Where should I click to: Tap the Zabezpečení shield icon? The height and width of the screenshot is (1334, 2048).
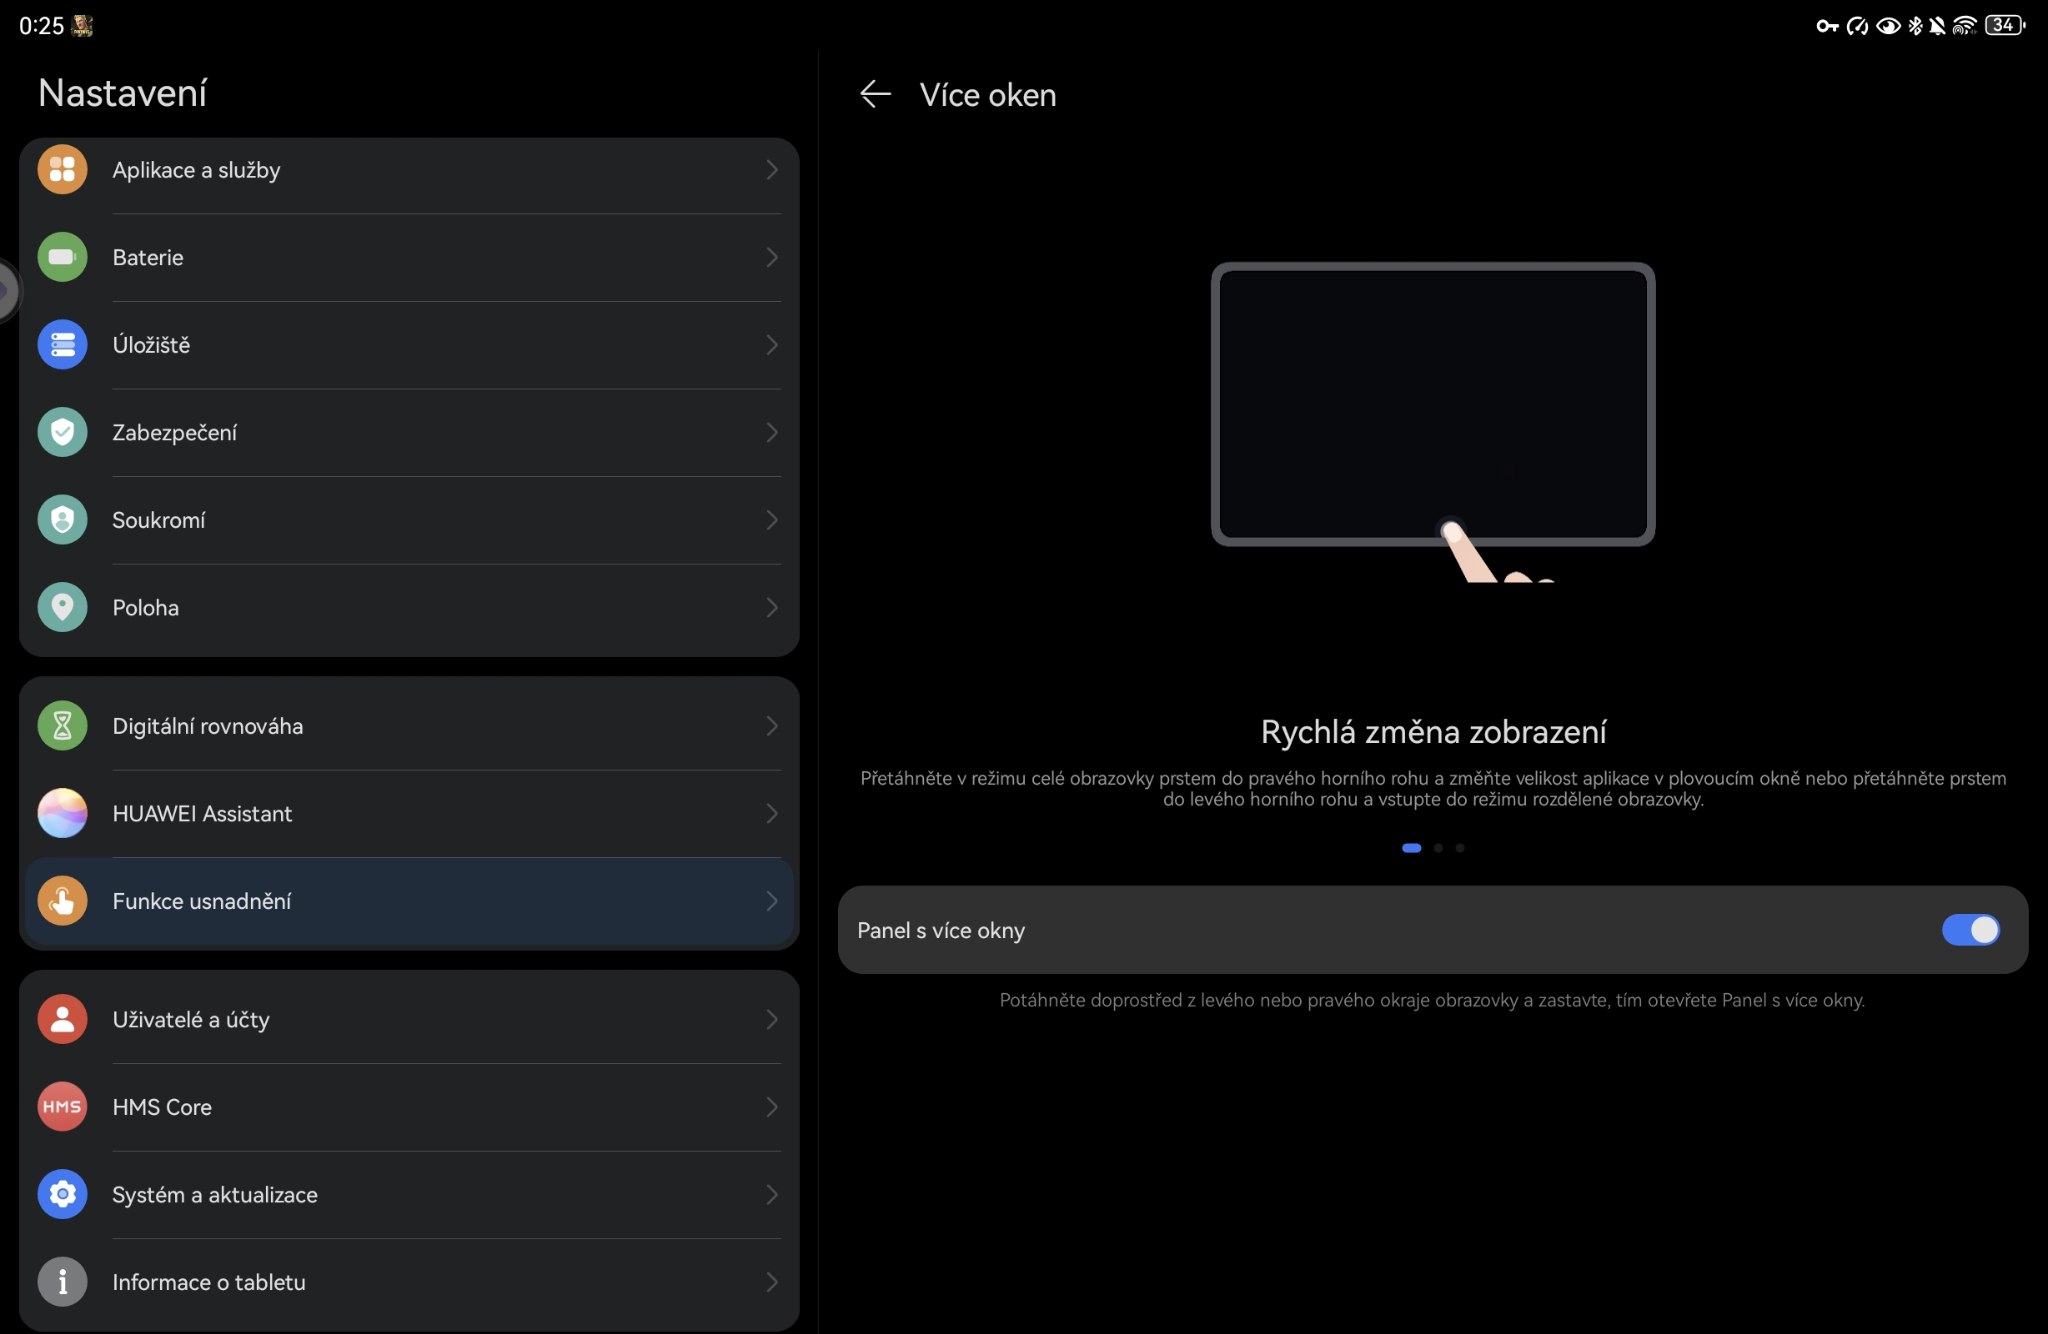pos(62,432)
